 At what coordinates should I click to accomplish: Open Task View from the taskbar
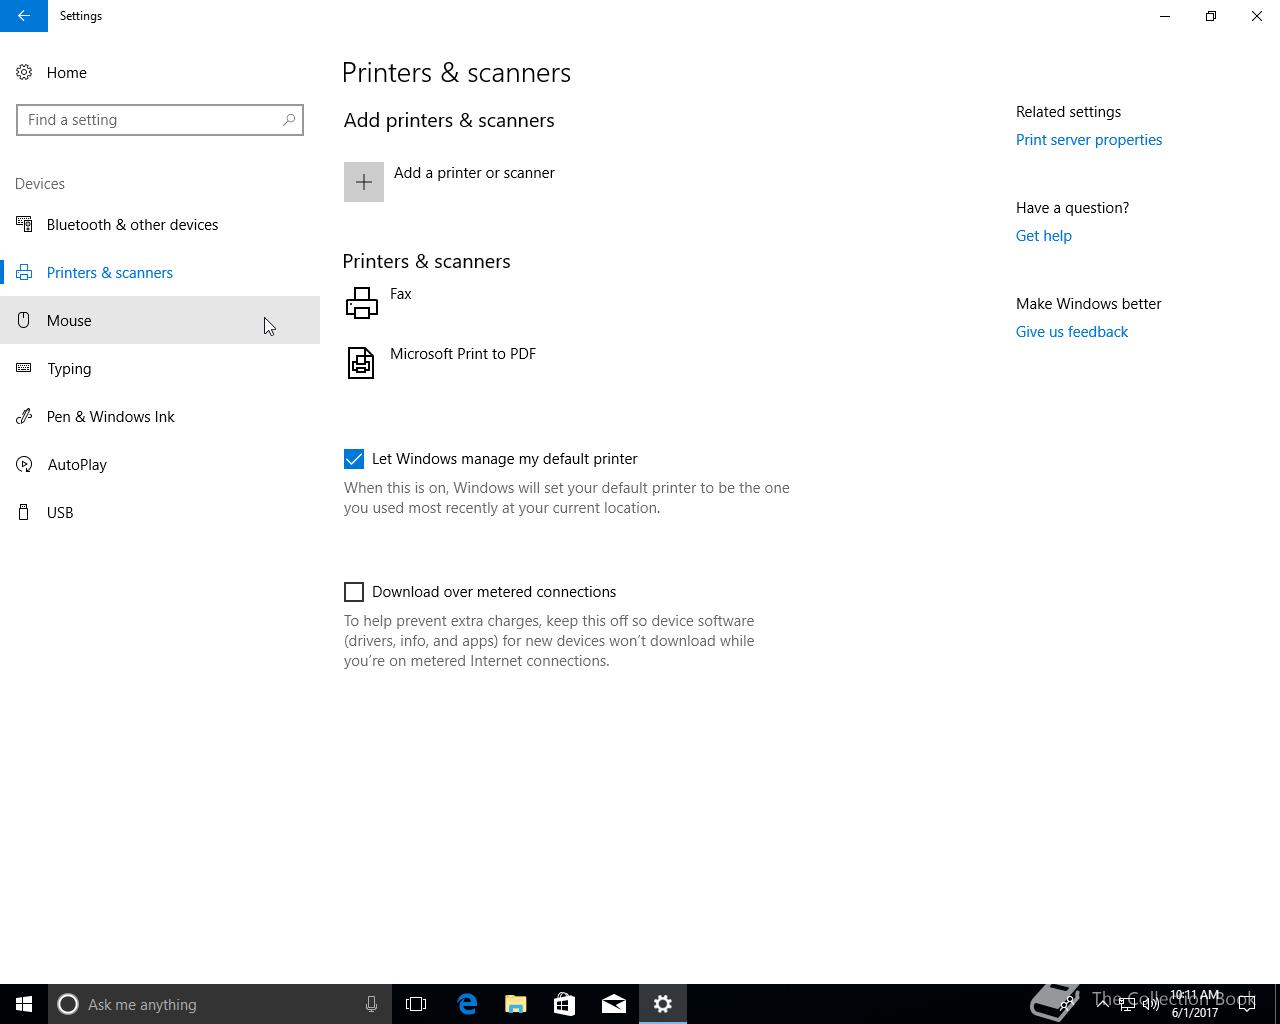pyautogui.click(x=416, y=1004)
